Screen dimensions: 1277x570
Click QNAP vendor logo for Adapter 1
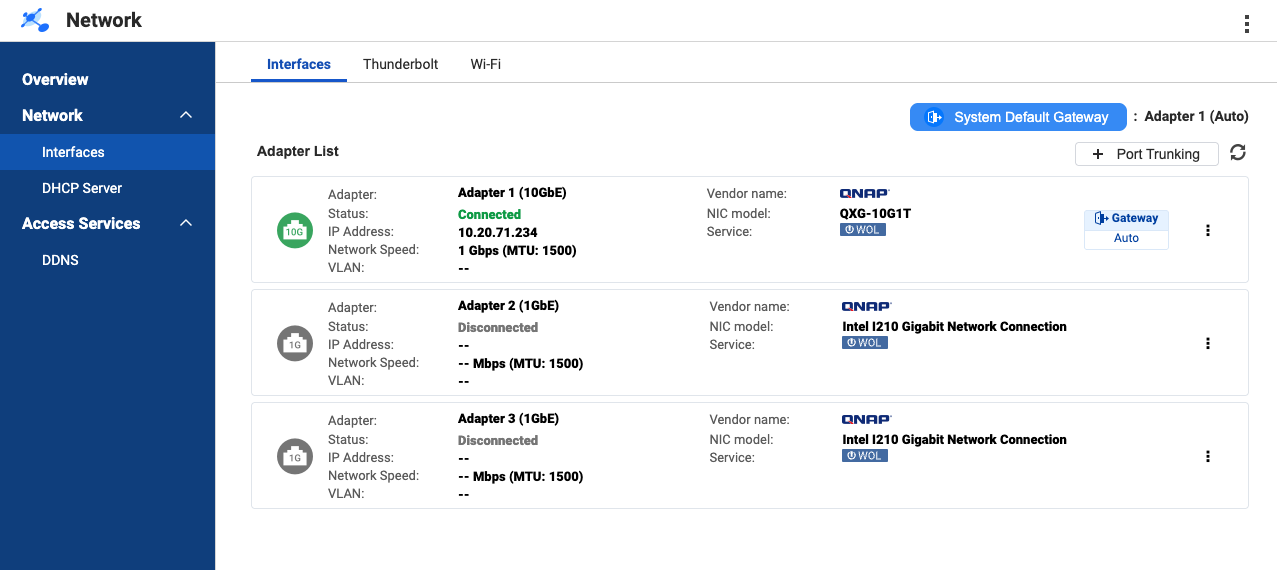[864, 193]
